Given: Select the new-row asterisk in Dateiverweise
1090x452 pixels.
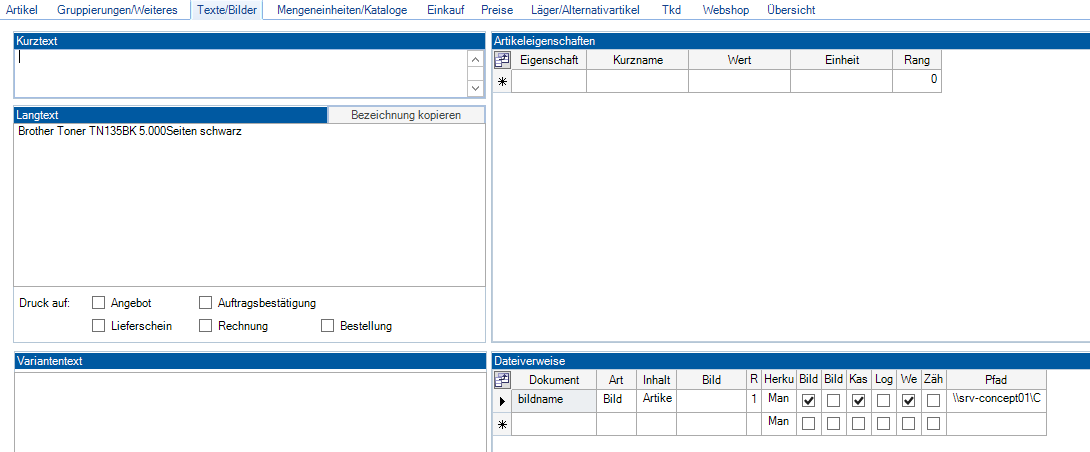Looking at the screenshot, I should tap(502, 424).
